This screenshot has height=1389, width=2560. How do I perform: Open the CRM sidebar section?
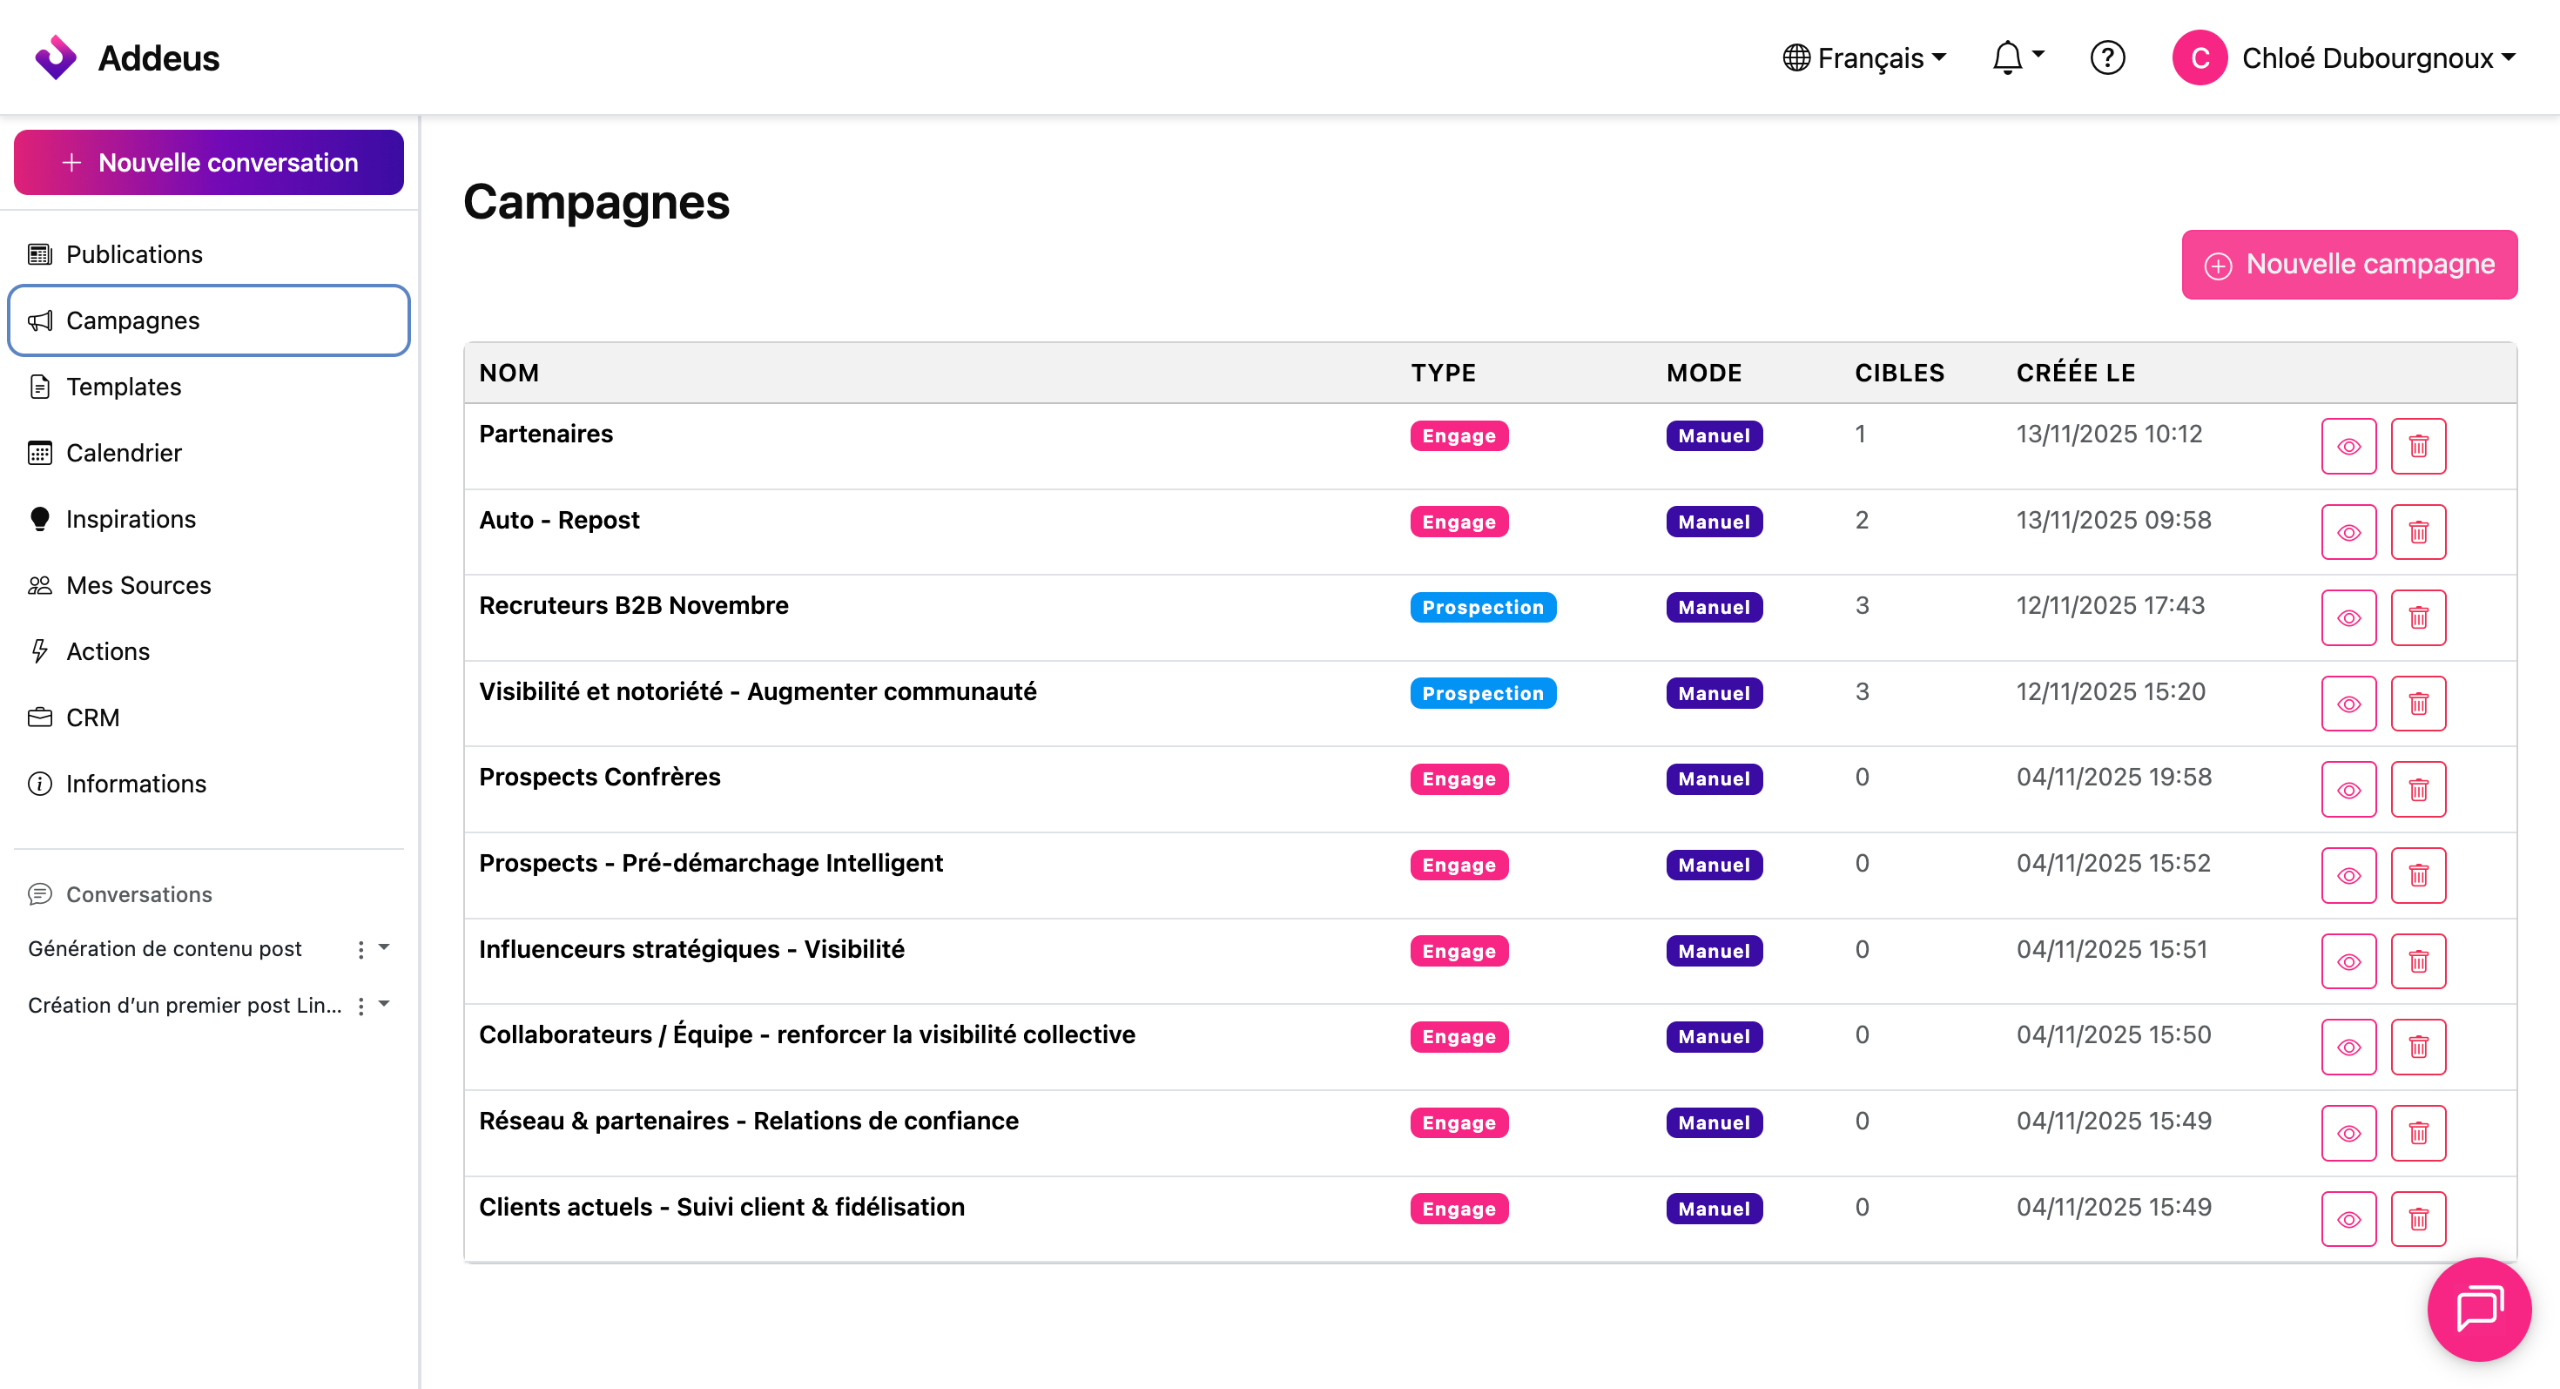92,718
